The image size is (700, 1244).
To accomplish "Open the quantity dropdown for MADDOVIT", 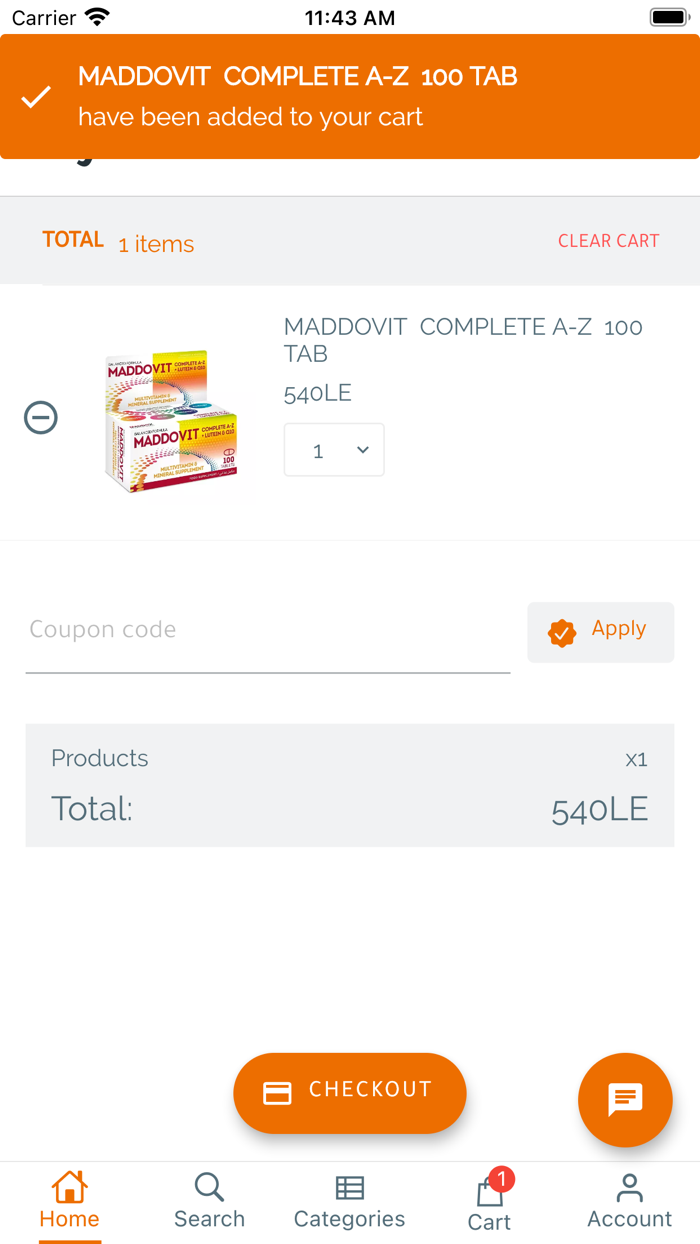I will click(334, 450).
